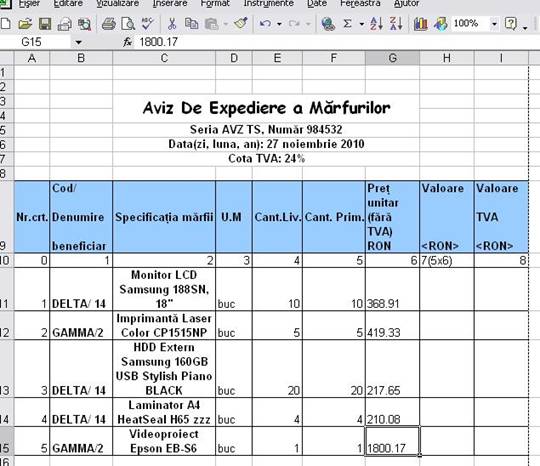Select the Imprimantă Laser Color CP1515NP cell
Screen dimensions: 540x466
point(164,325)
